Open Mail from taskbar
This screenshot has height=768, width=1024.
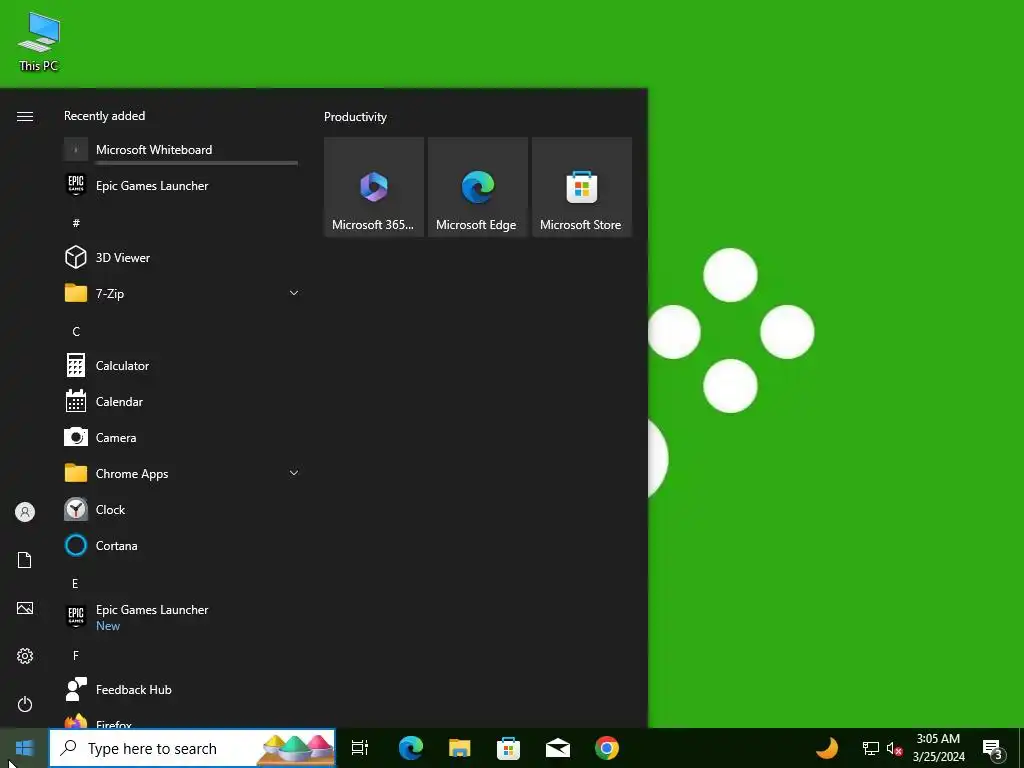(558, 748)
